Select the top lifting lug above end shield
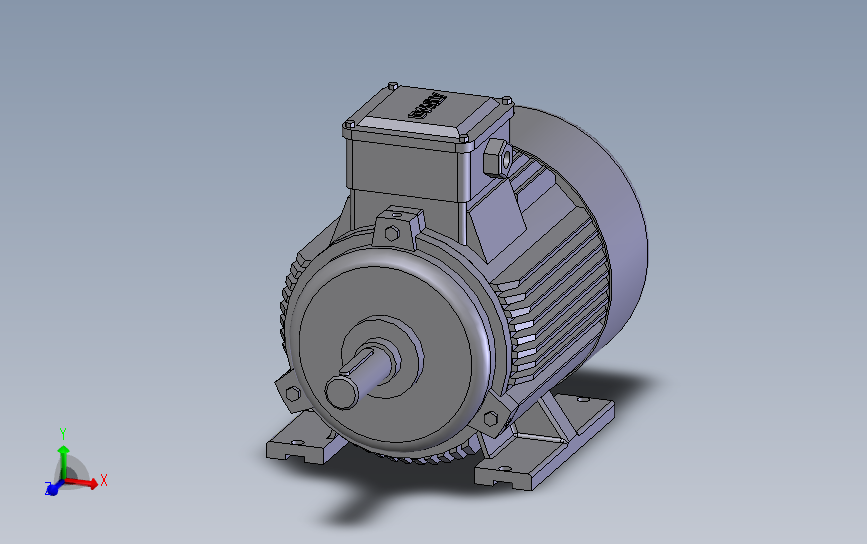The height and width of the screenshot is (544, 867). coord(398,227)
